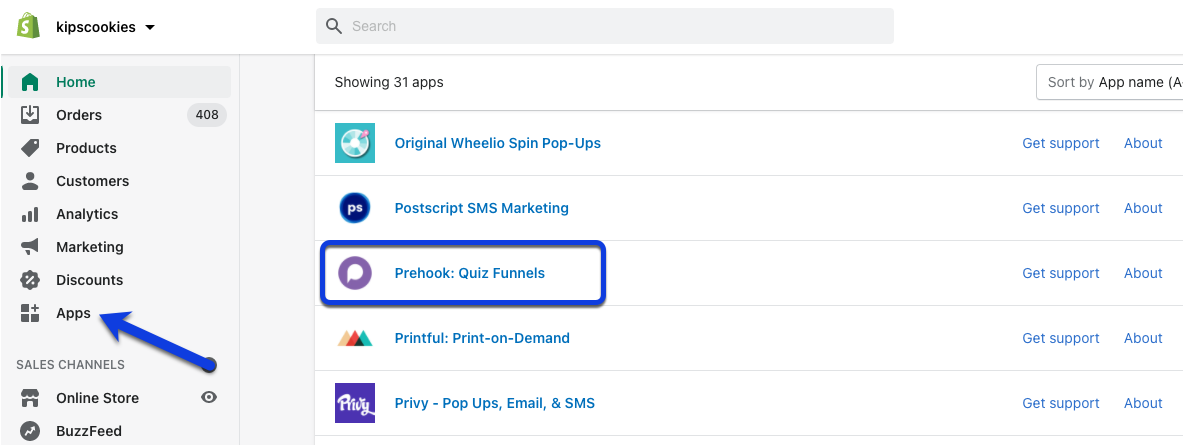Open Analytics in the sidebar

pyautogui.click(x=87, y=214)
